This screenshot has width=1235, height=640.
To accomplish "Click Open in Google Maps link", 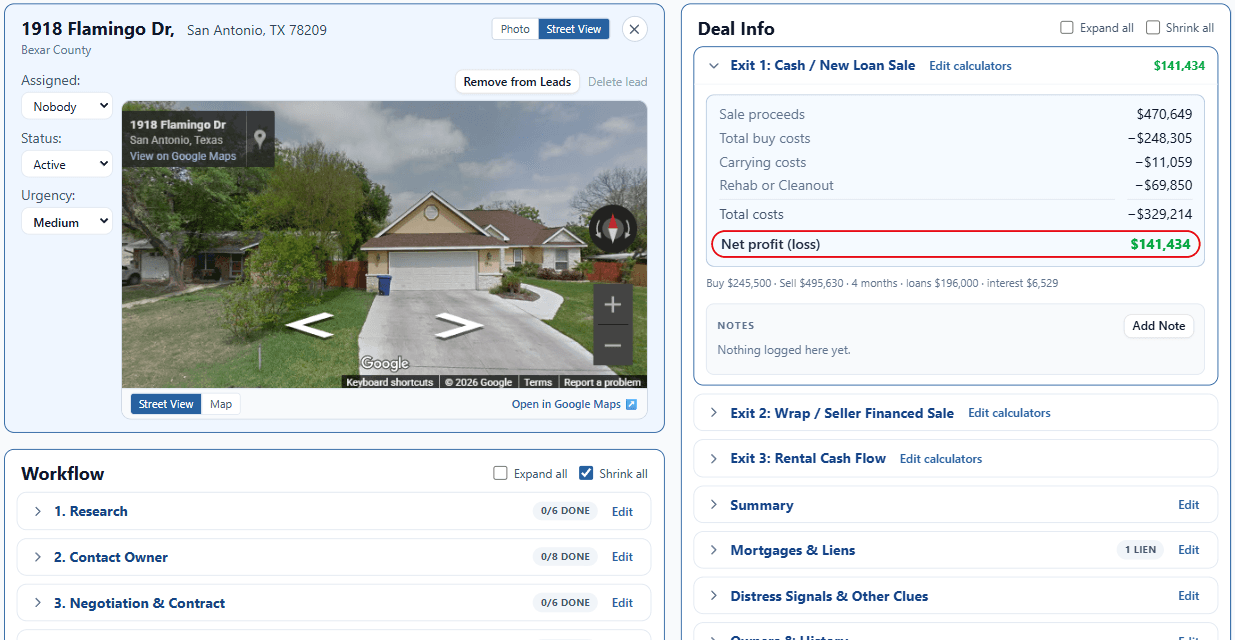I will [x=566, y=404].
